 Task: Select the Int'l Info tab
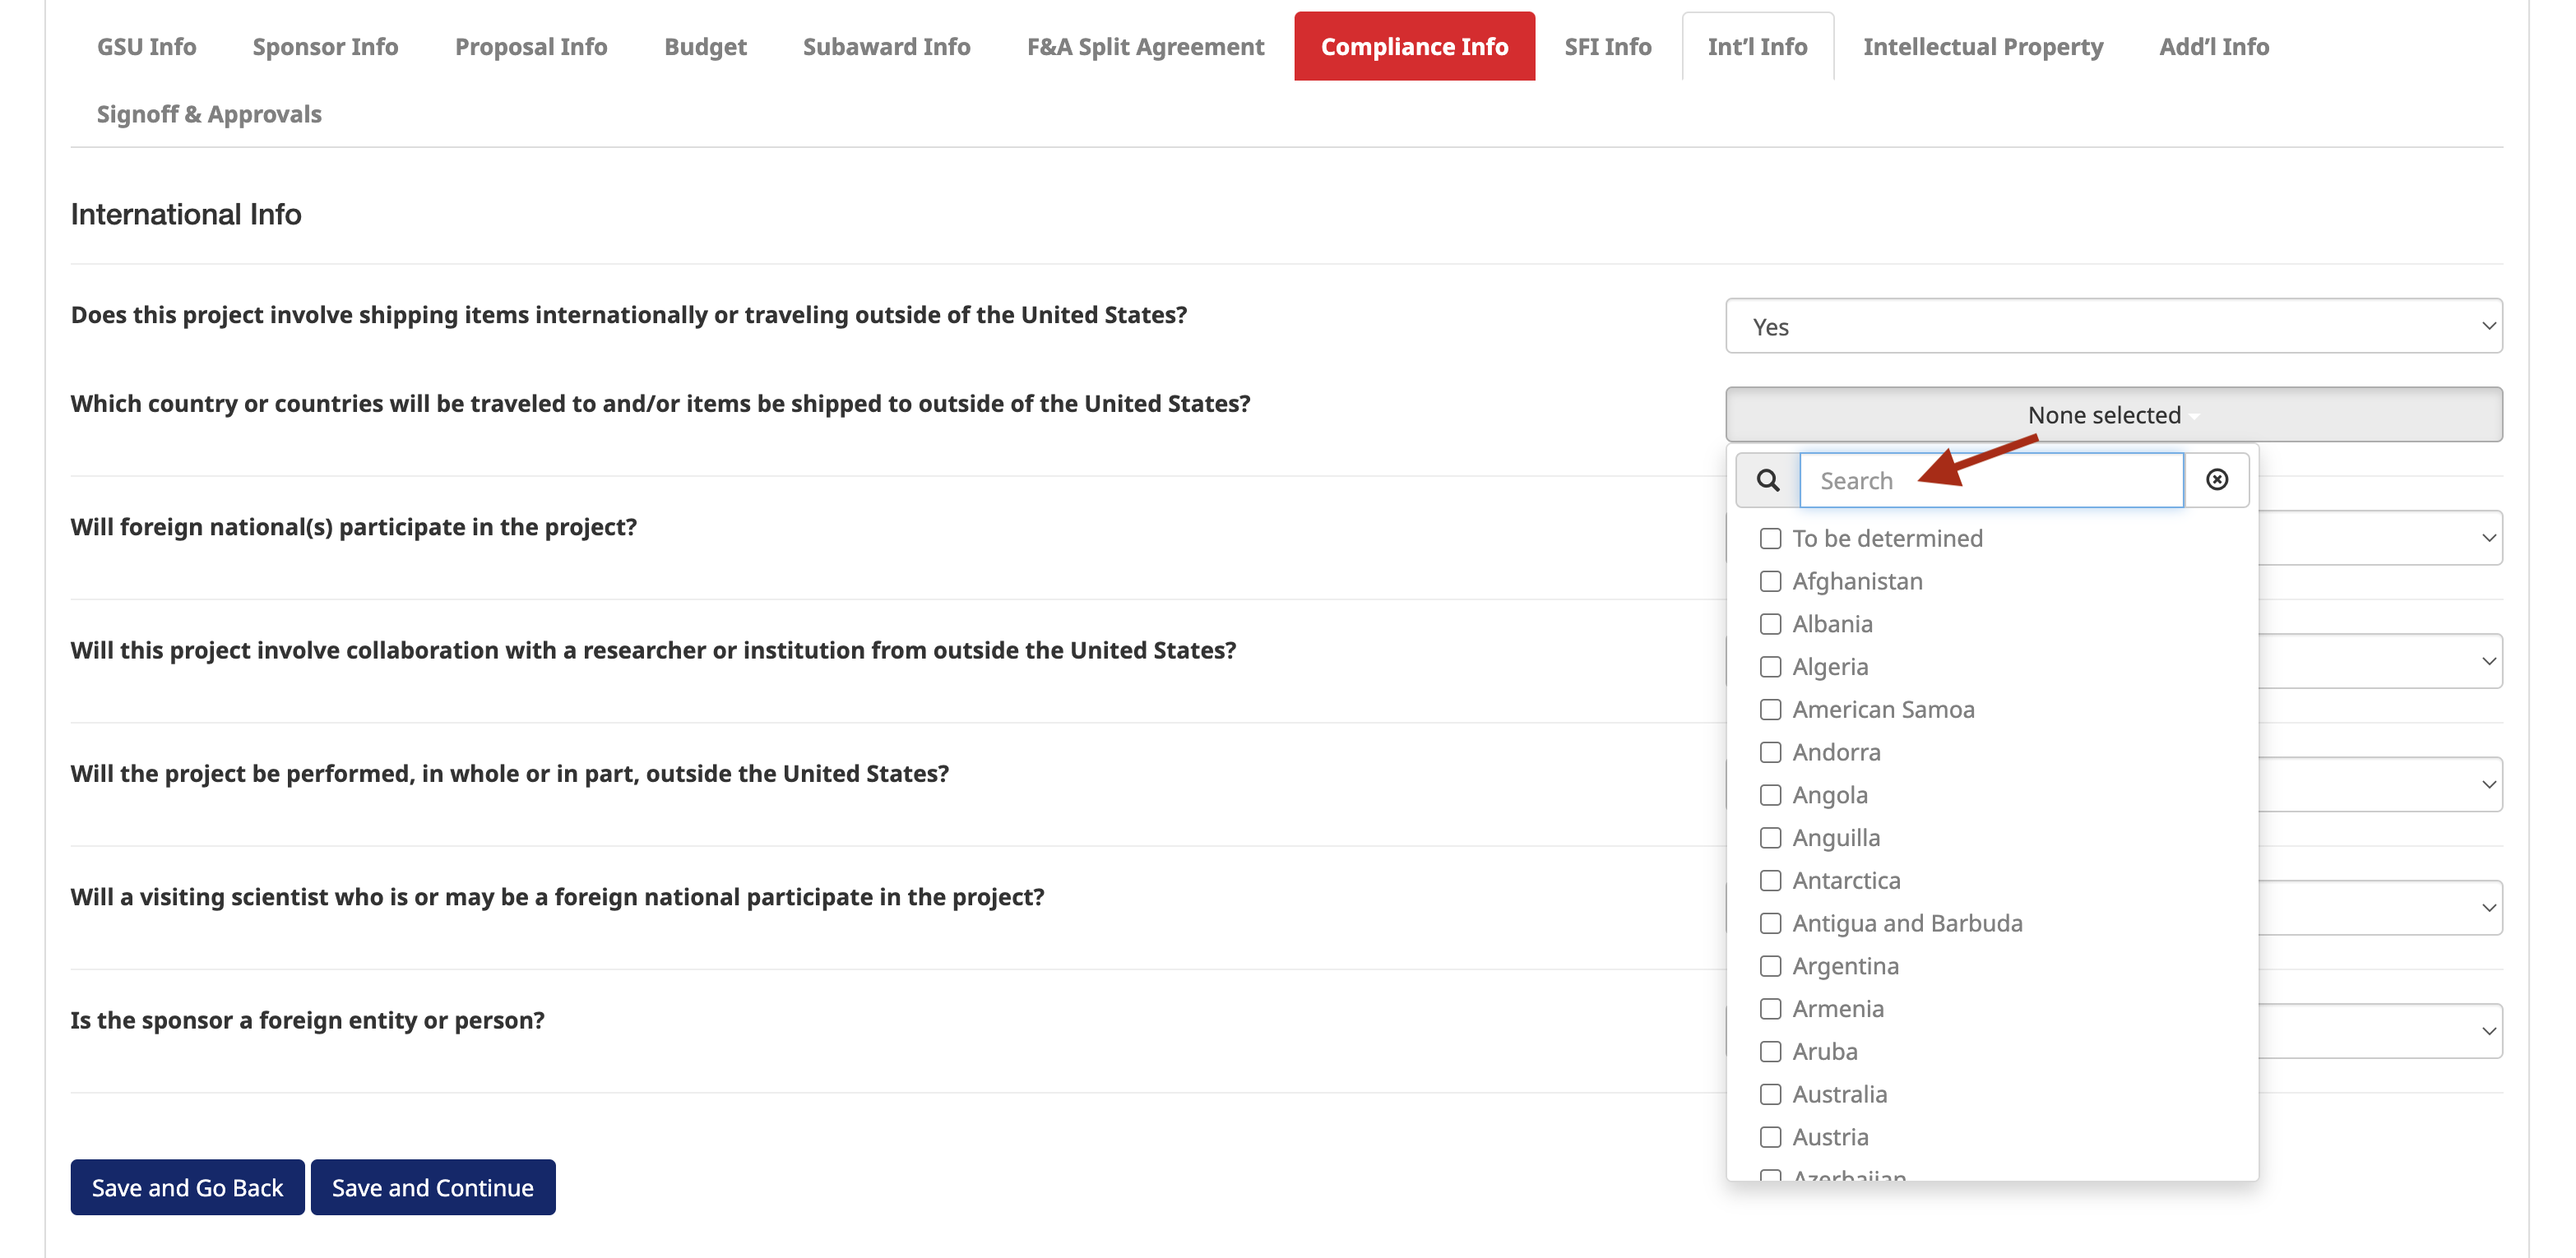[x=1757, y=47]
